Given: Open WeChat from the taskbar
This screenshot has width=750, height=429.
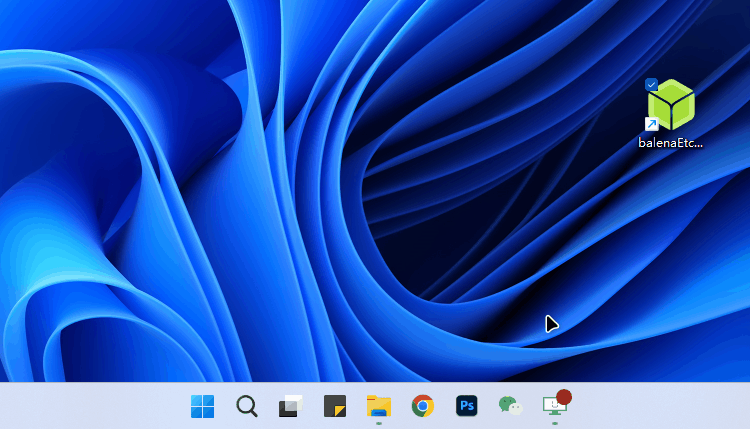Looking at the screenshot, I should coord(510,406).
